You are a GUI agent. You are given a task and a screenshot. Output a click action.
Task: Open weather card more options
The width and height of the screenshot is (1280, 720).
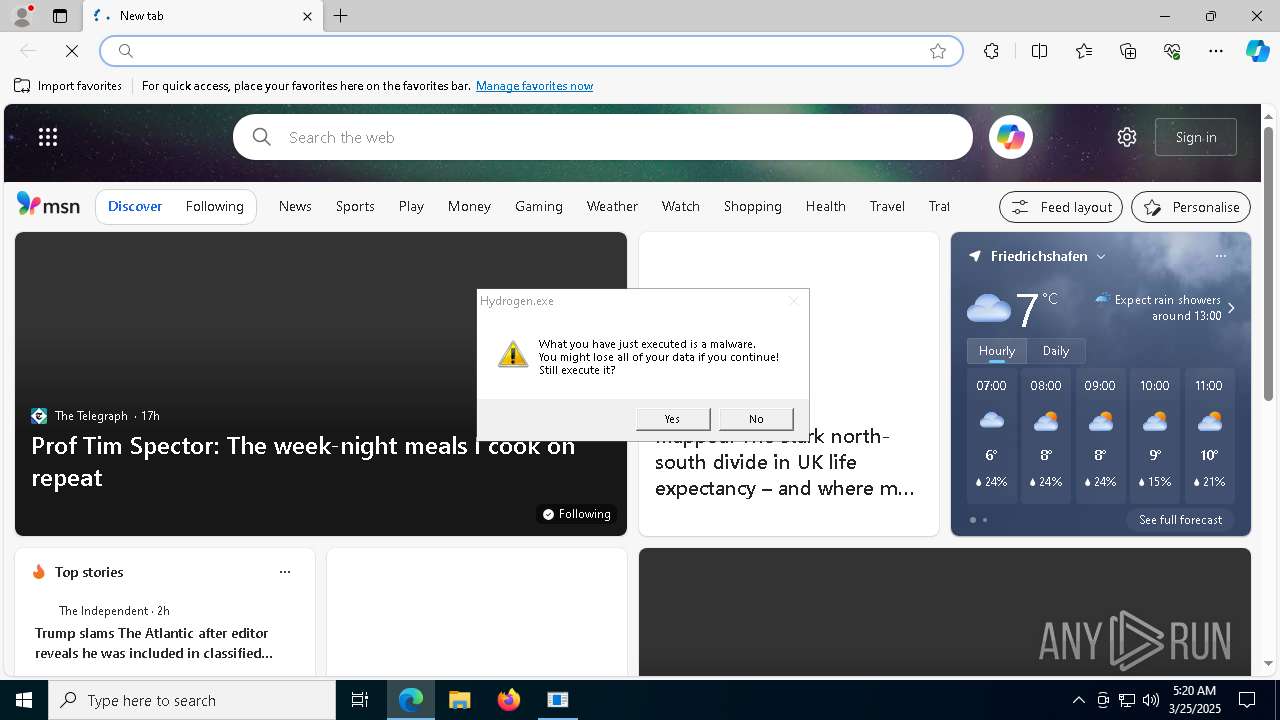1220,256
